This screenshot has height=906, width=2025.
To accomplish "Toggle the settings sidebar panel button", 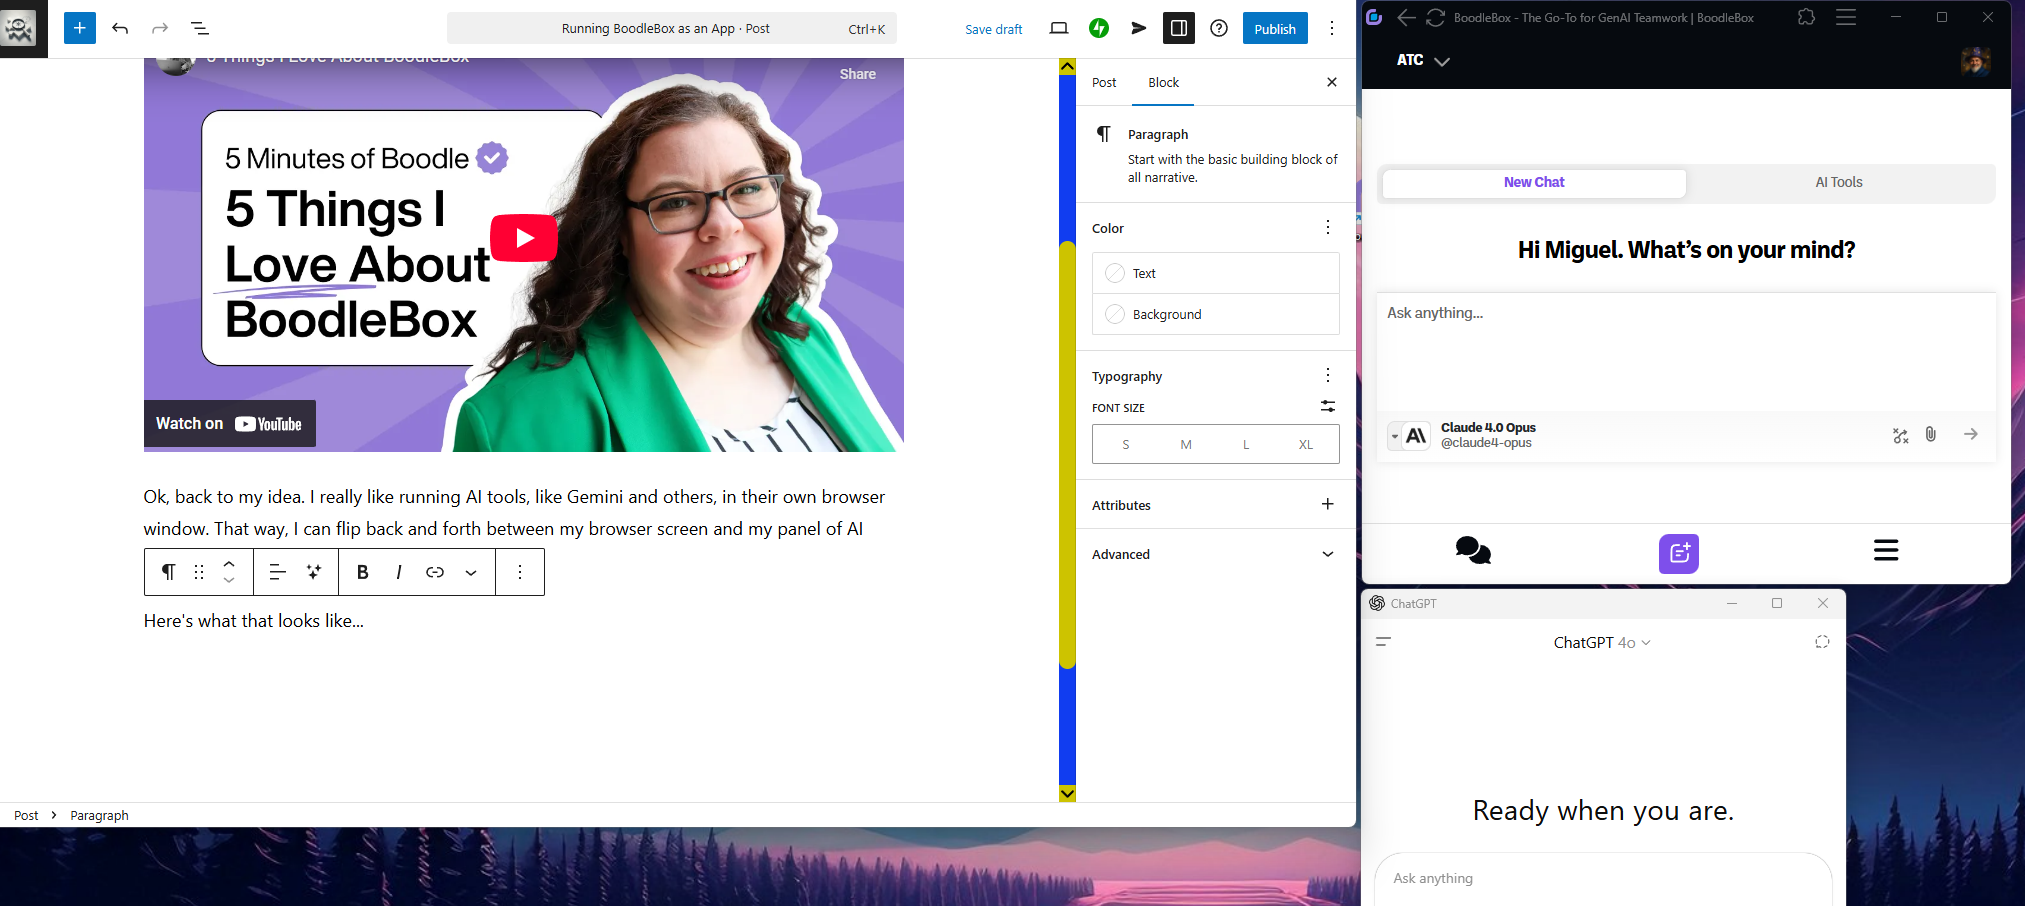I will pyautogui.click(x=1179, y=28).
